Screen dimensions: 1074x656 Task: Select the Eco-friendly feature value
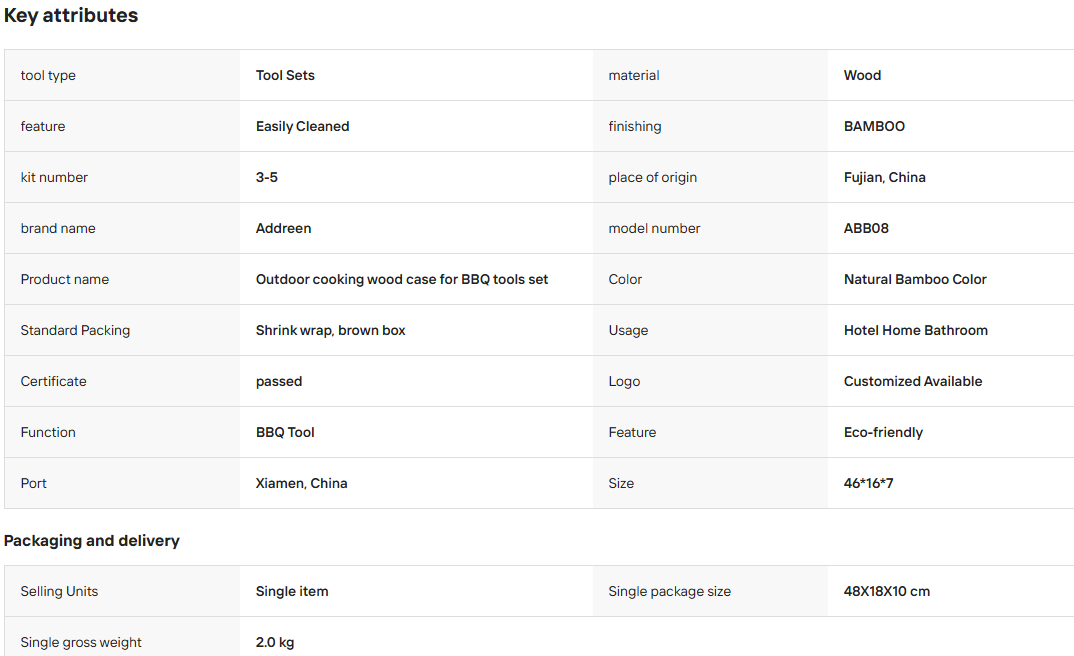click(x=883, y=432)
